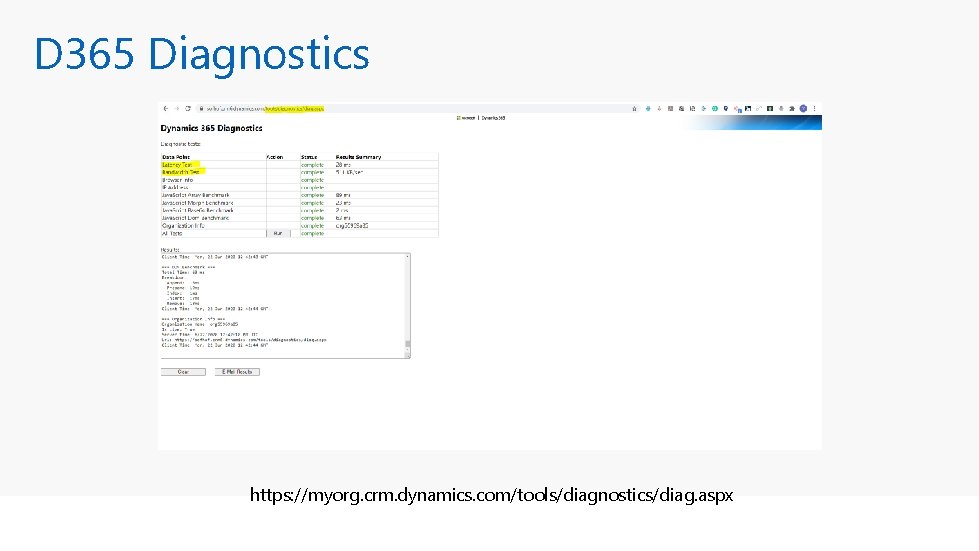Click the Data Point column header

[x=176, y=157]
